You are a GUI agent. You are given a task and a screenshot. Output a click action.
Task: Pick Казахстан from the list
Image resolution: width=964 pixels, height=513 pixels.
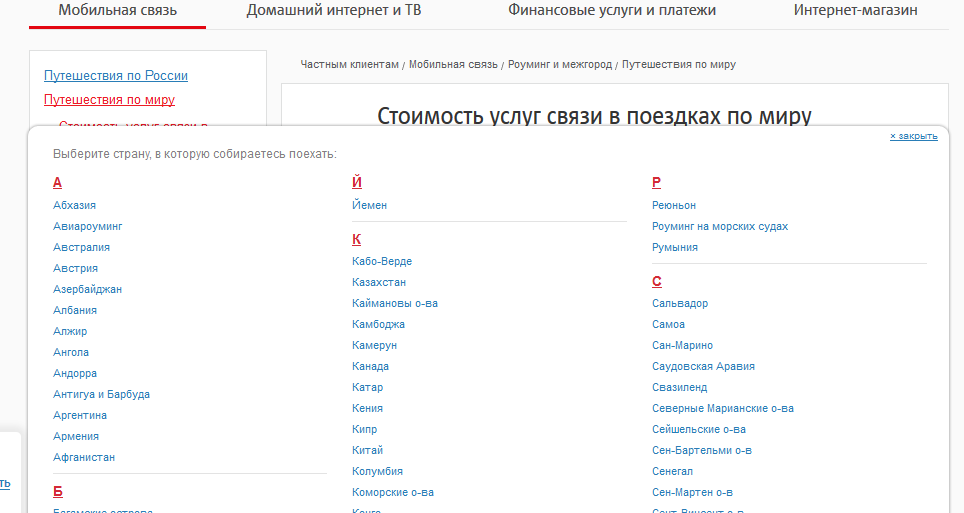(379, 282)
